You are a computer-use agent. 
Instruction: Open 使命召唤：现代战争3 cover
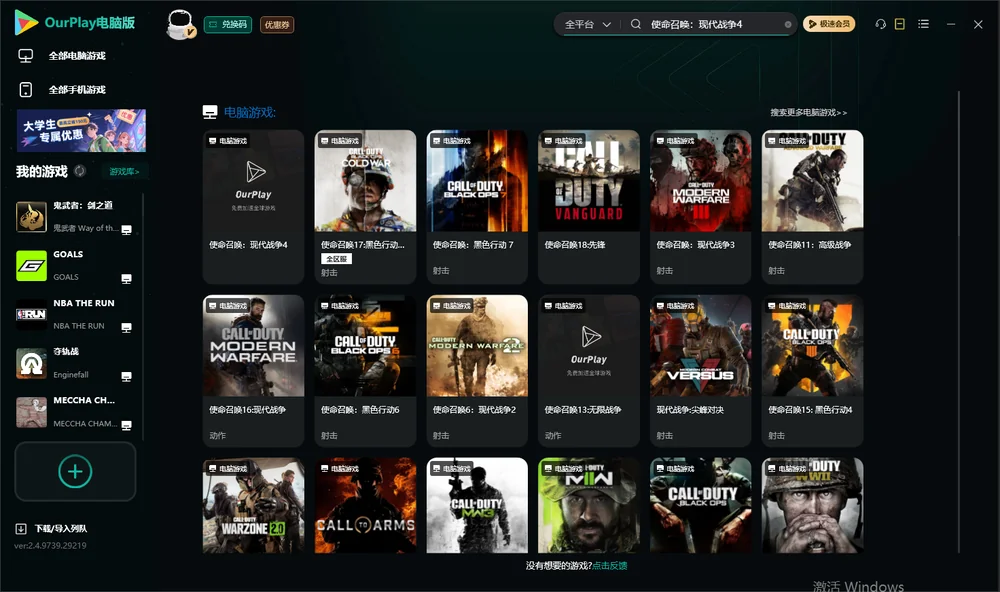click(700, 181)
